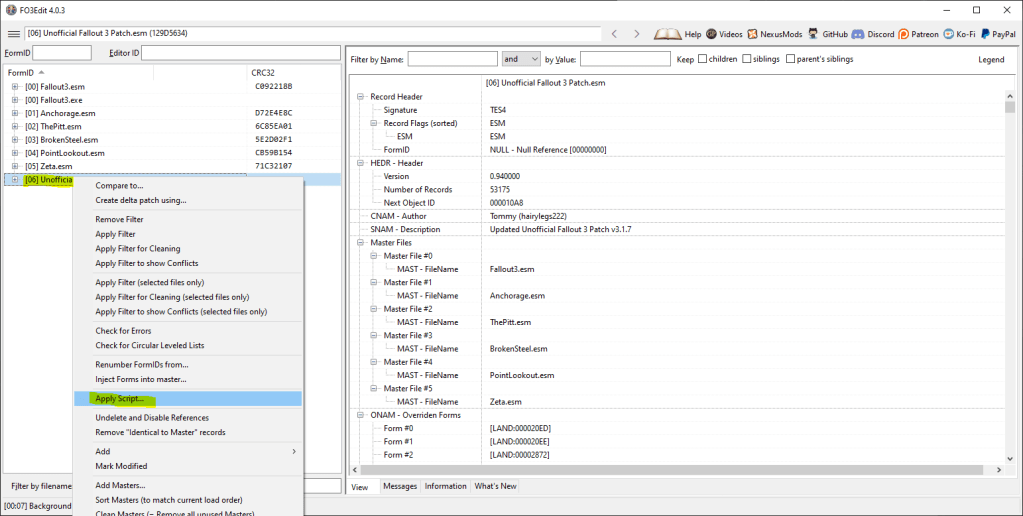Collapse the Master Files section

[361, 243]
